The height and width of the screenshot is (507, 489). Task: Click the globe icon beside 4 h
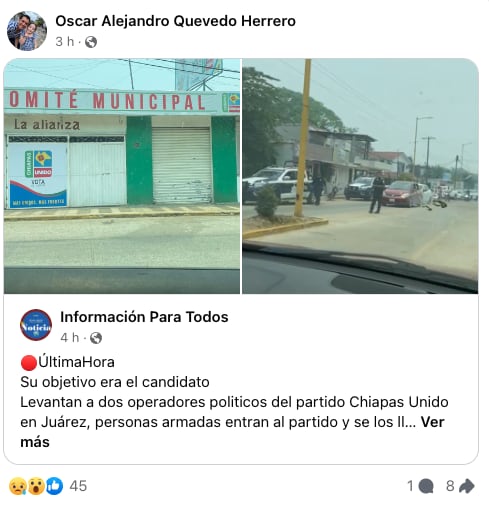(96, 338)
